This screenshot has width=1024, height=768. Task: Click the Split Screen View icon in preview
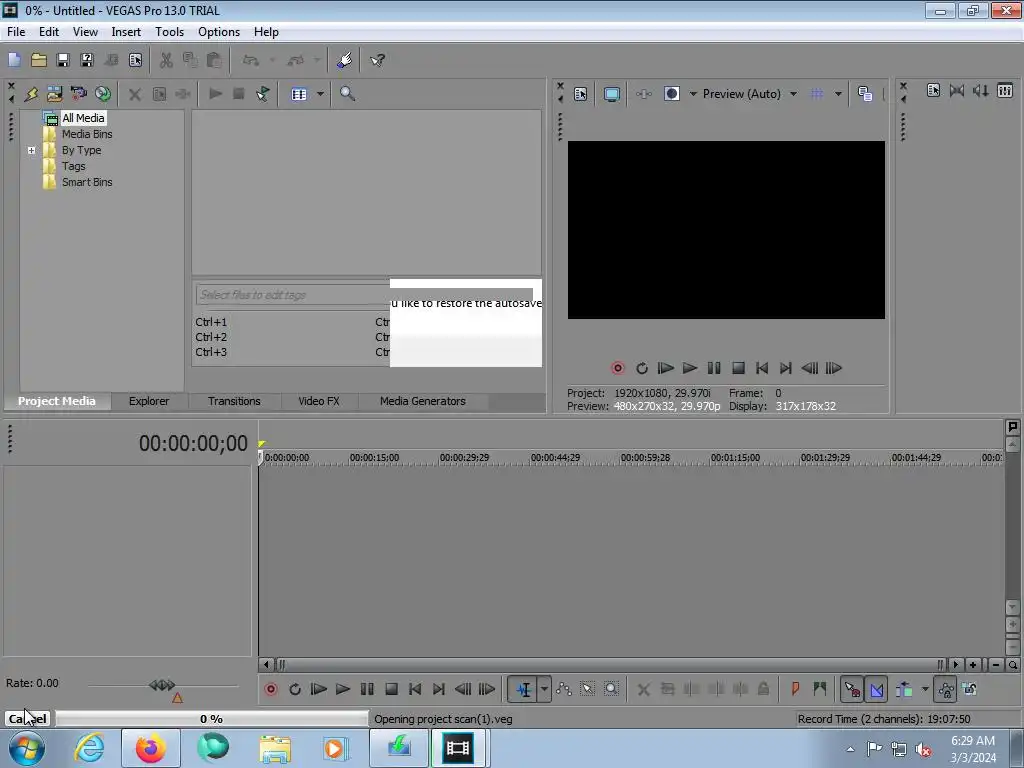tap(672, 94)
